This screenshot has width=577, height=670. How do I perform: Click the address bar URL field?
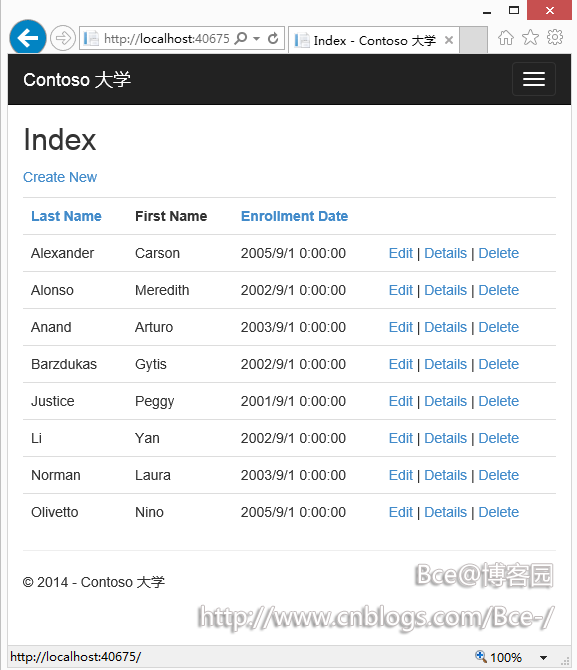point(167,38)
